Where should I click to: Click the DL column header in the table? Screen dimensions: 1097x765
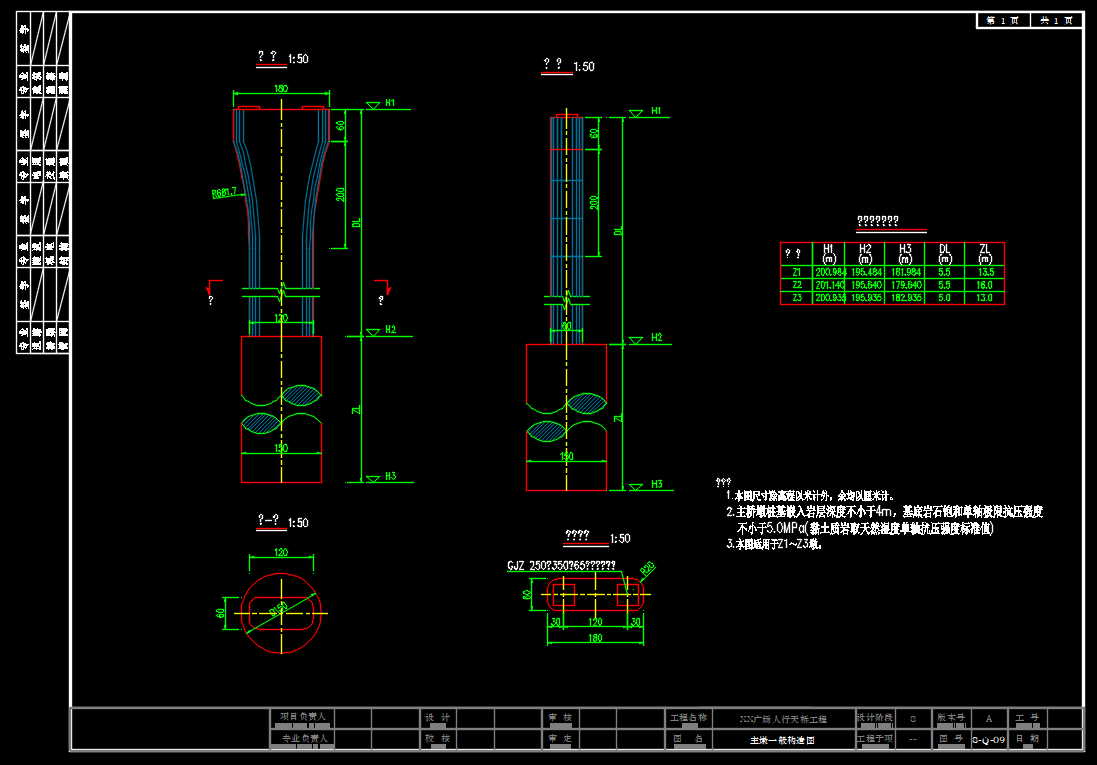click(944, 253)
